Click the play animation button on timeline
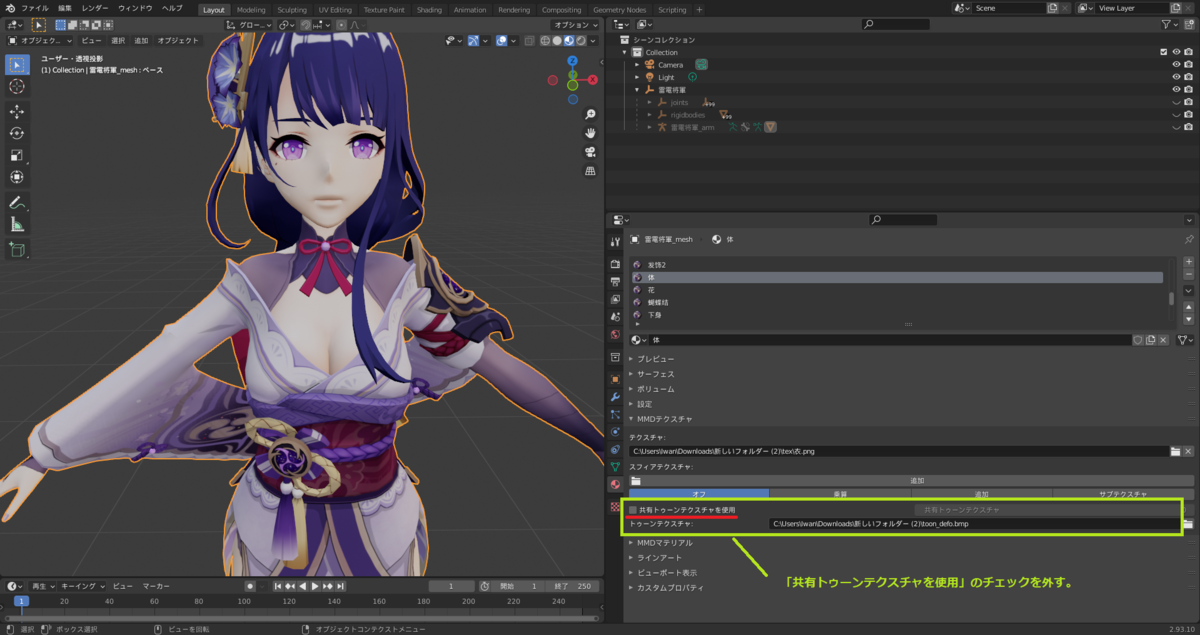Viewport: 1200px width, 635px height. (x=315, y=586)
